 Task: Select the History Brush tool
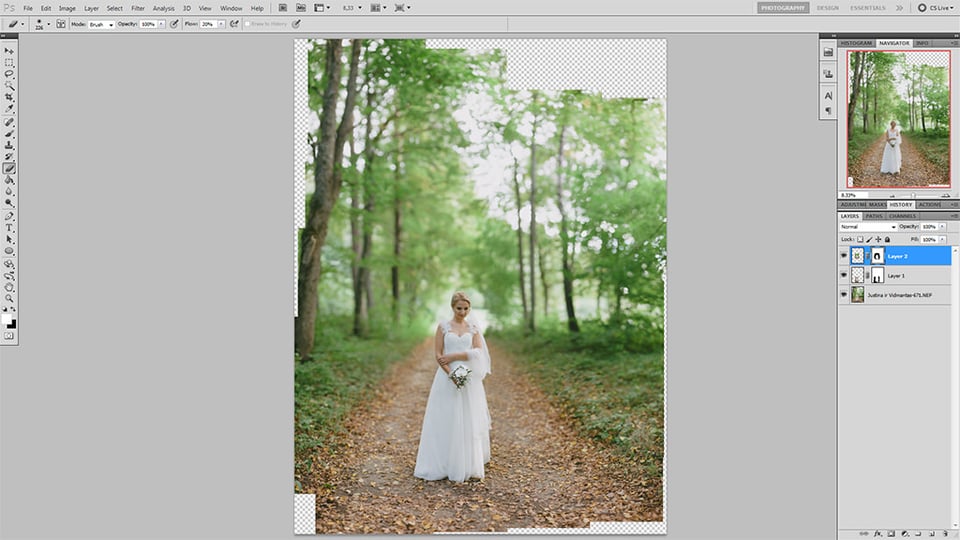tap(9, 157)
